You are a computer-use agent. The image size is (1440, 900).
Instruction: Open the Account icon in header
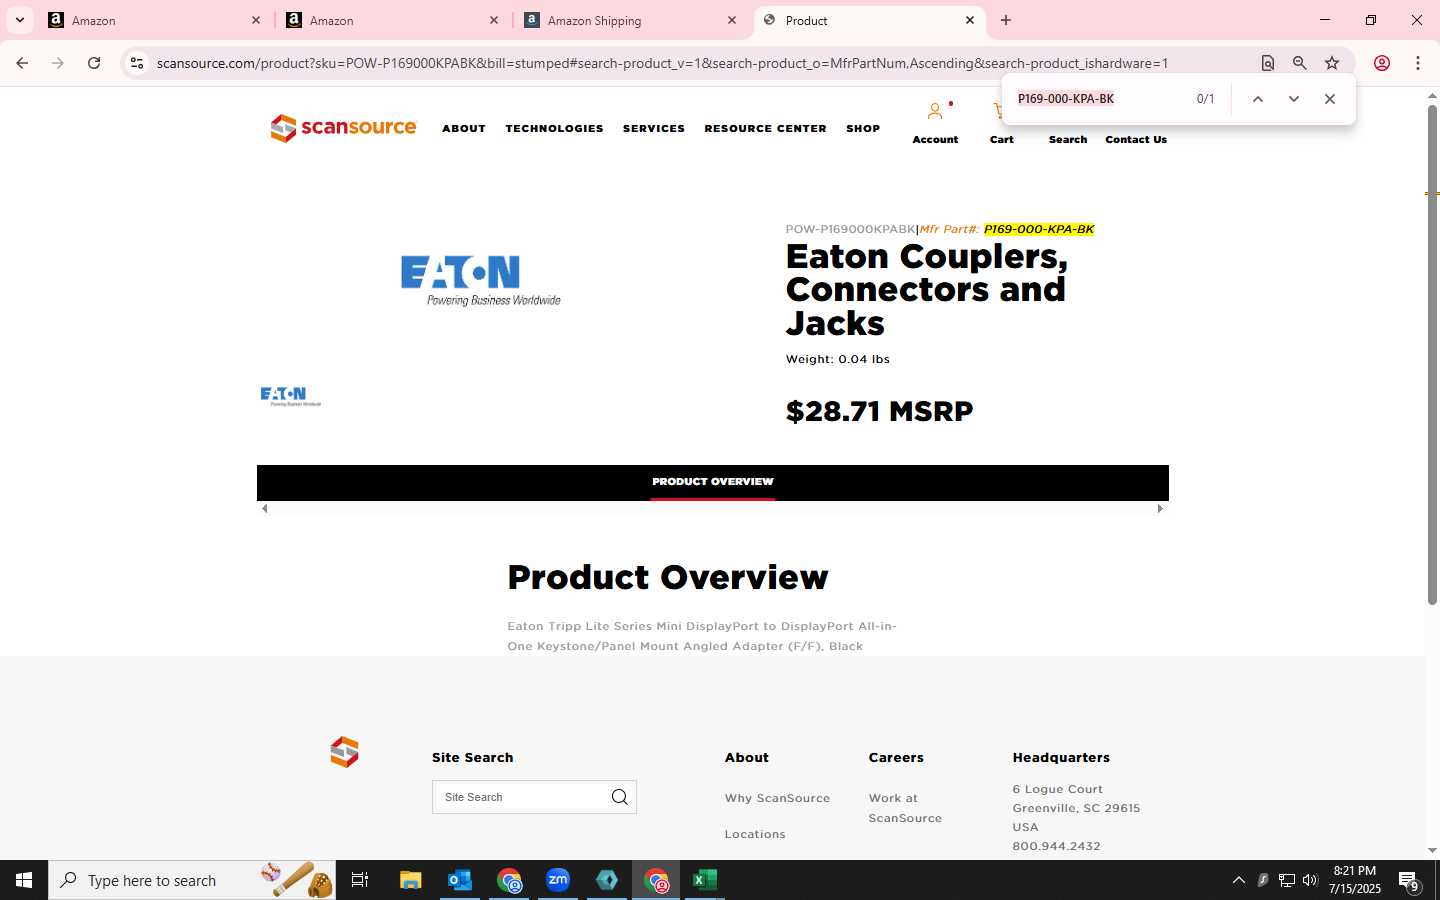[x=935, y=112]
